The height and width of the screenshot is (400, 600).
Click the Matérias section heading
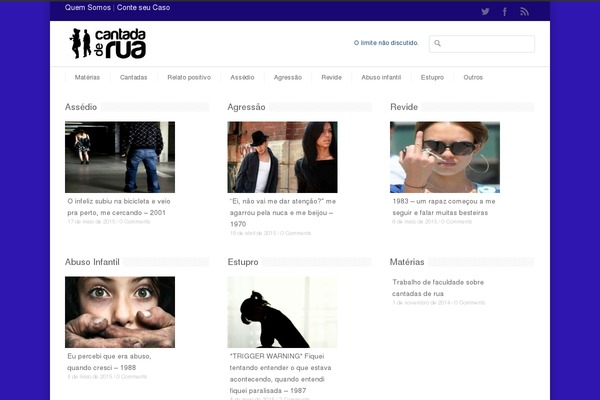pyautogui.click(x=407, y=262)
